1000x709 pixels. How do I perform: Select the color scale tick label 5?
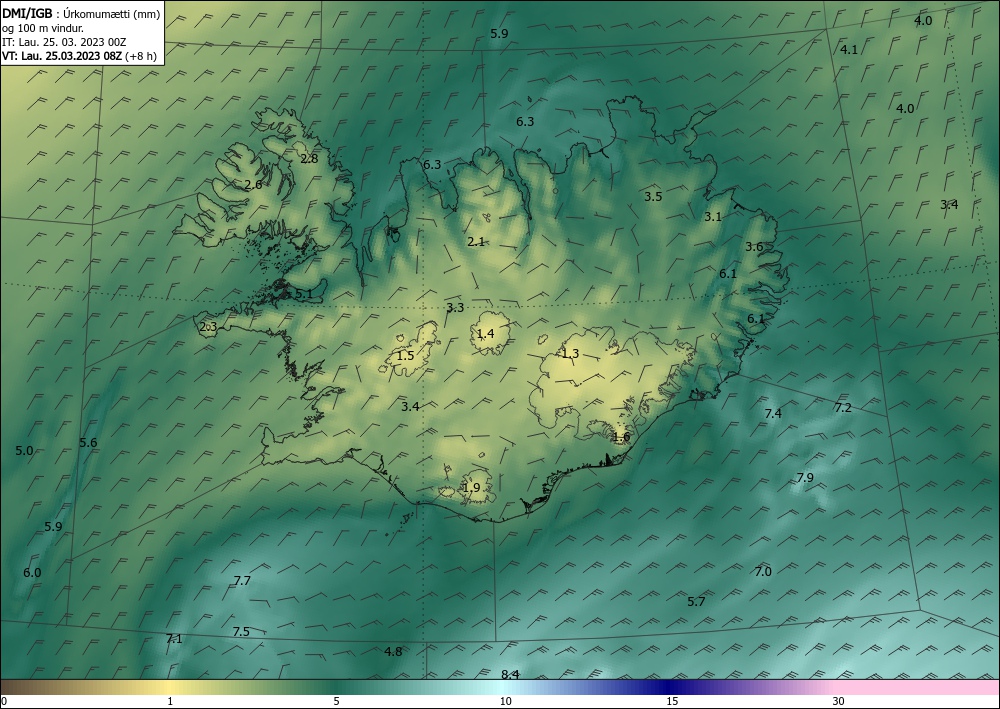click(x=336, y=702)
